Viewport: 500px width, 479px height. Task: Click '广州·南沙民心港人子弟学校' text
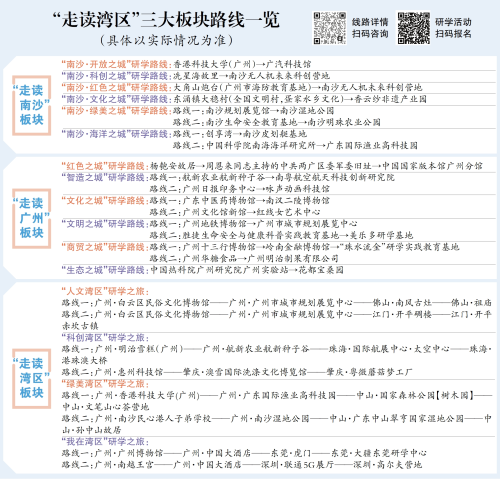pos(153,418)
